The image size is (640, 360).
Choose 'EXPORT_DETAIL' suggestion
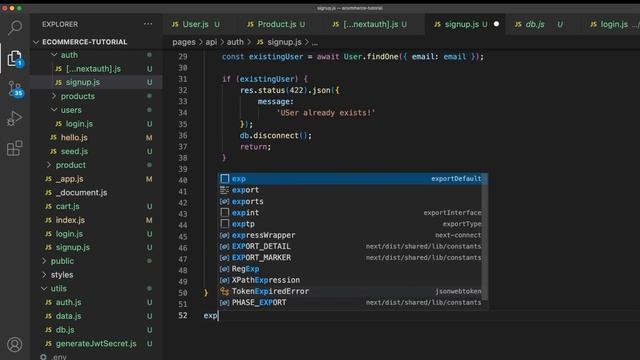(350, 247)
